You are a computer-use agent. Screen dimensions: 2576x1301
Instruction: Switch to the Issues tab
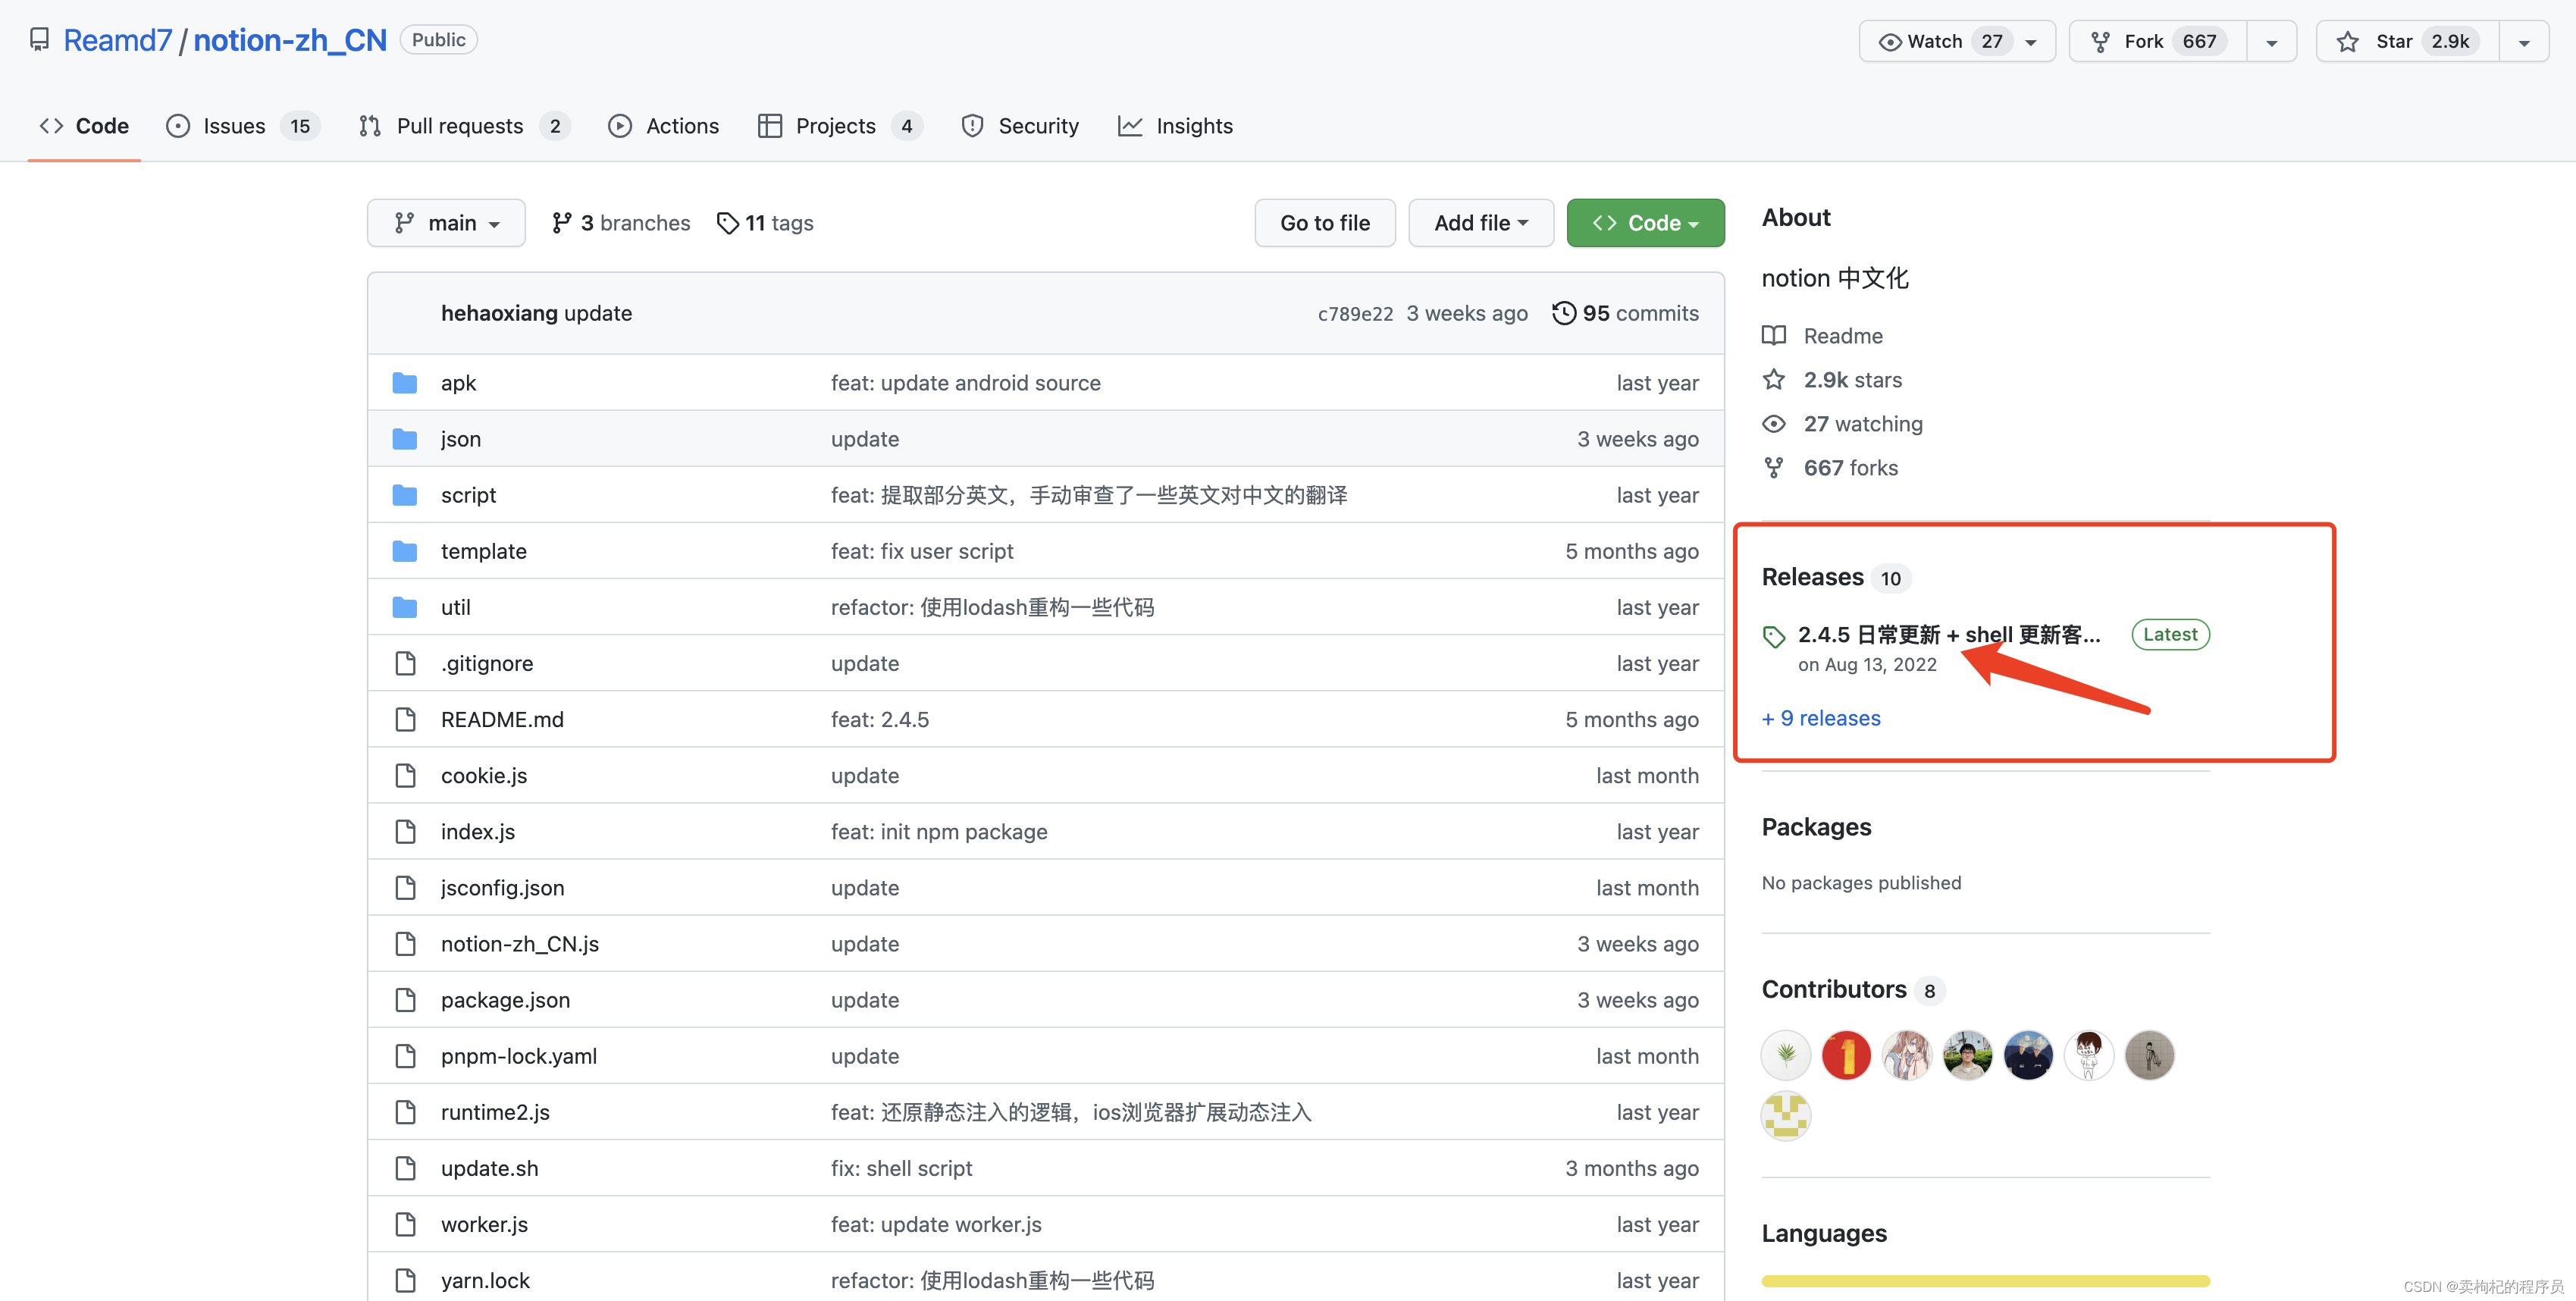tap(243, 126)
